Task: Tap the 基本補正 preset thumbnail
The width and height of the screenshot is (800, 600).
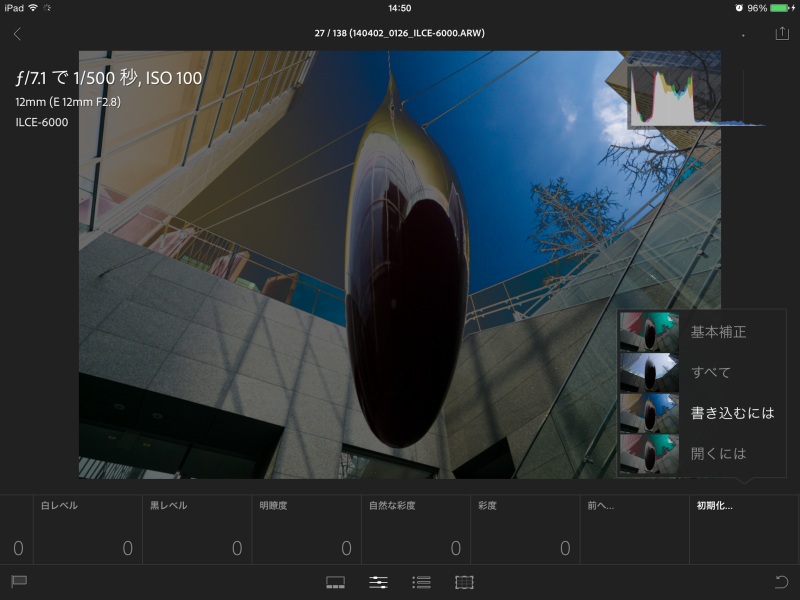Action: click(650, 332)
